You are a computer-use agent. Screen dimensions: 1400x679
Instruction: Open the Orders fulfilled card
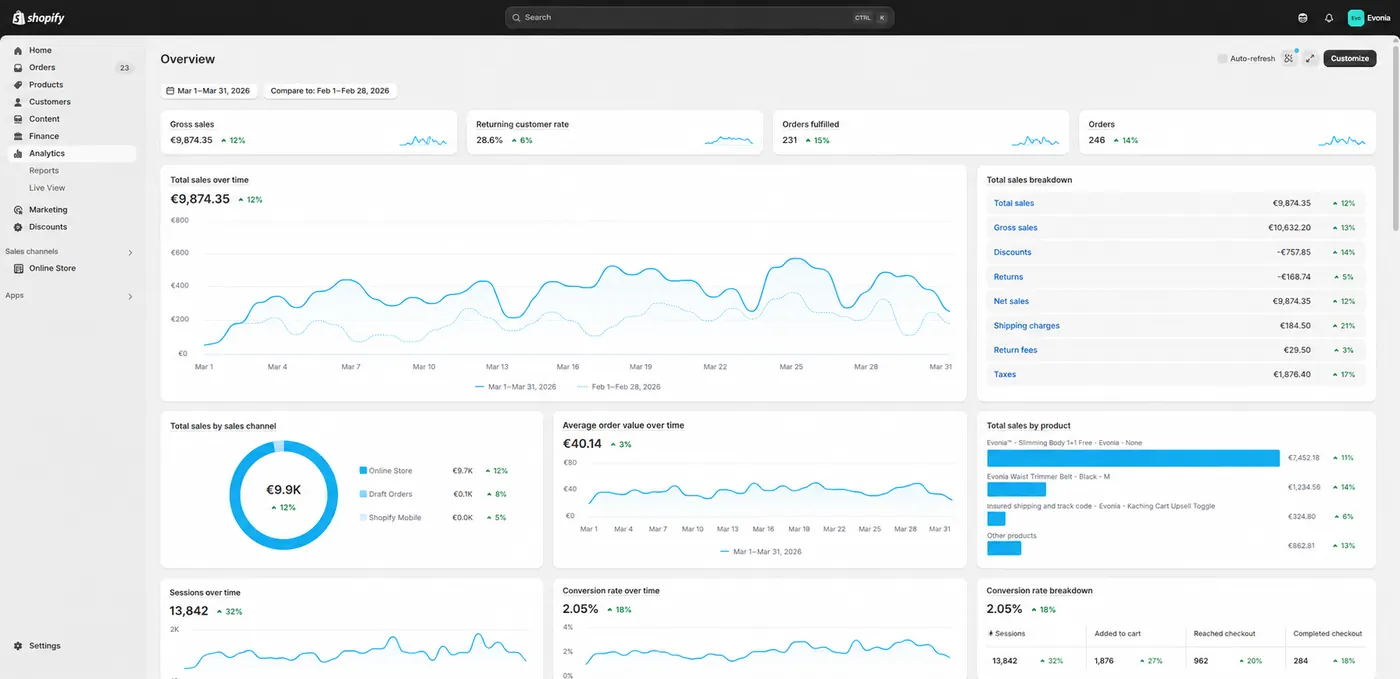coord(921,132)
